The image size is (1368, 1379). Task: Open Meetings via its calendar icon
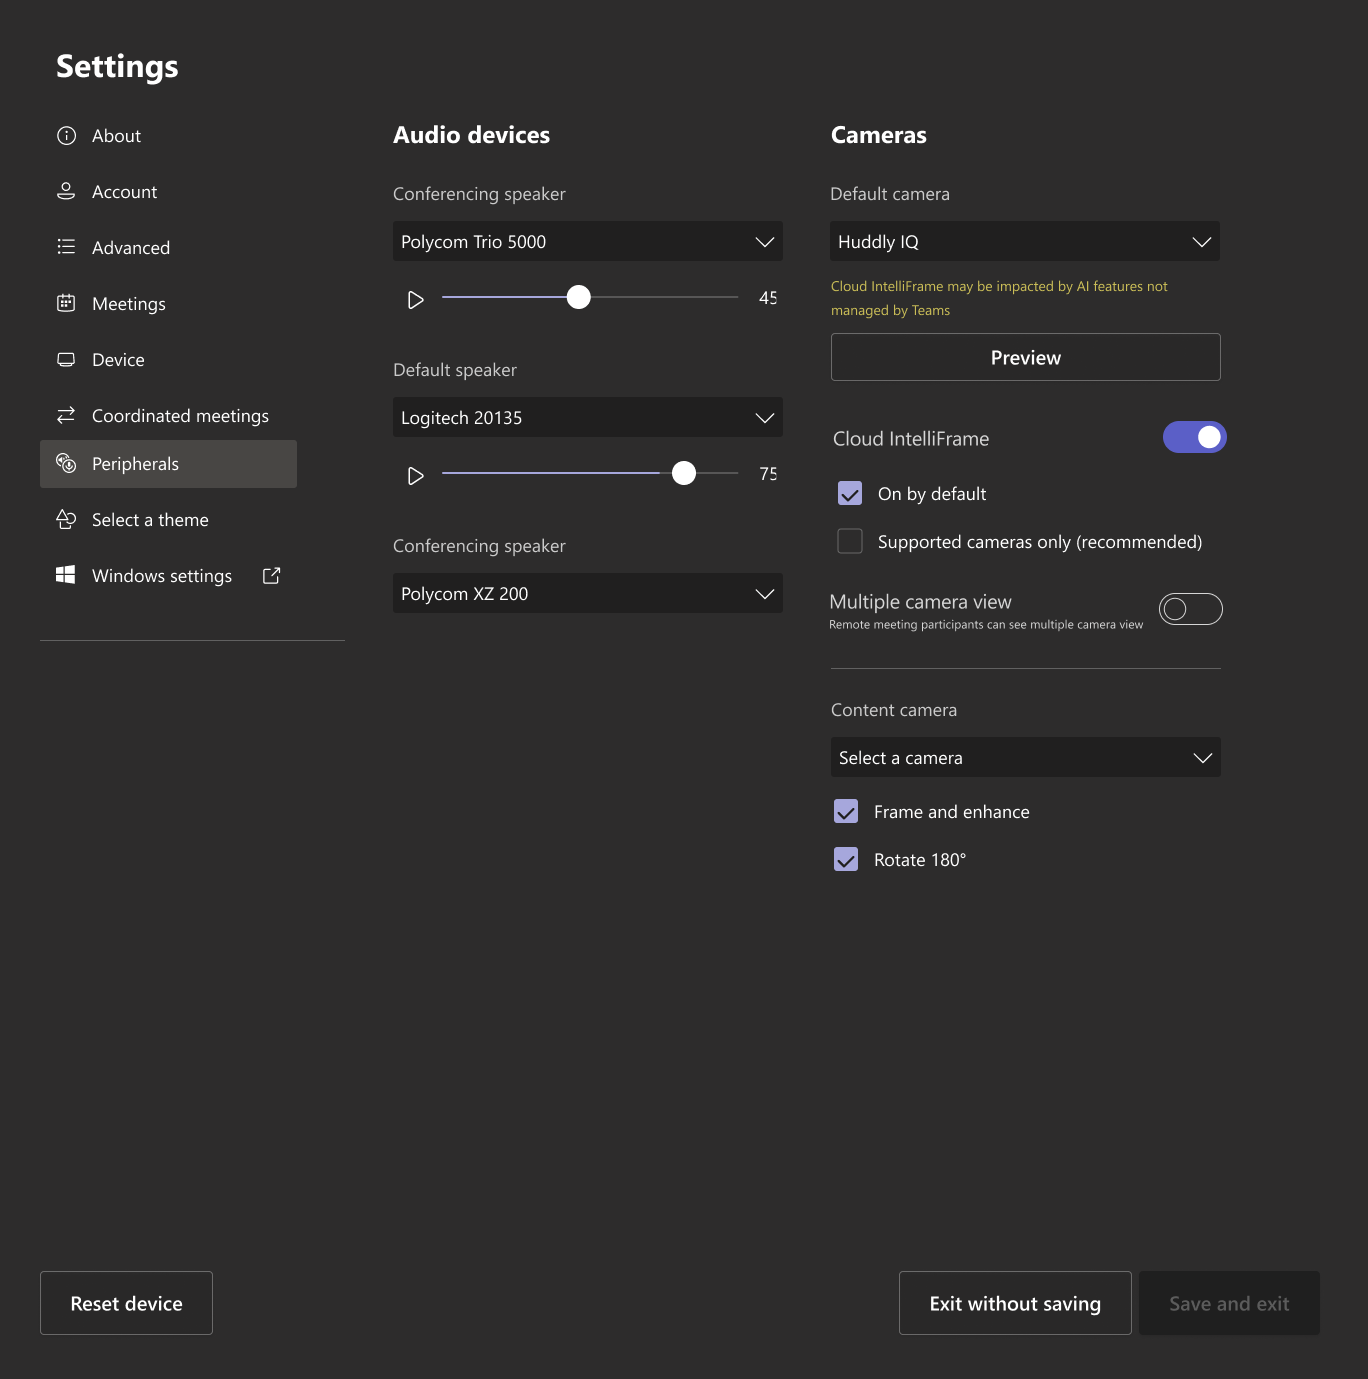(66, 303)
